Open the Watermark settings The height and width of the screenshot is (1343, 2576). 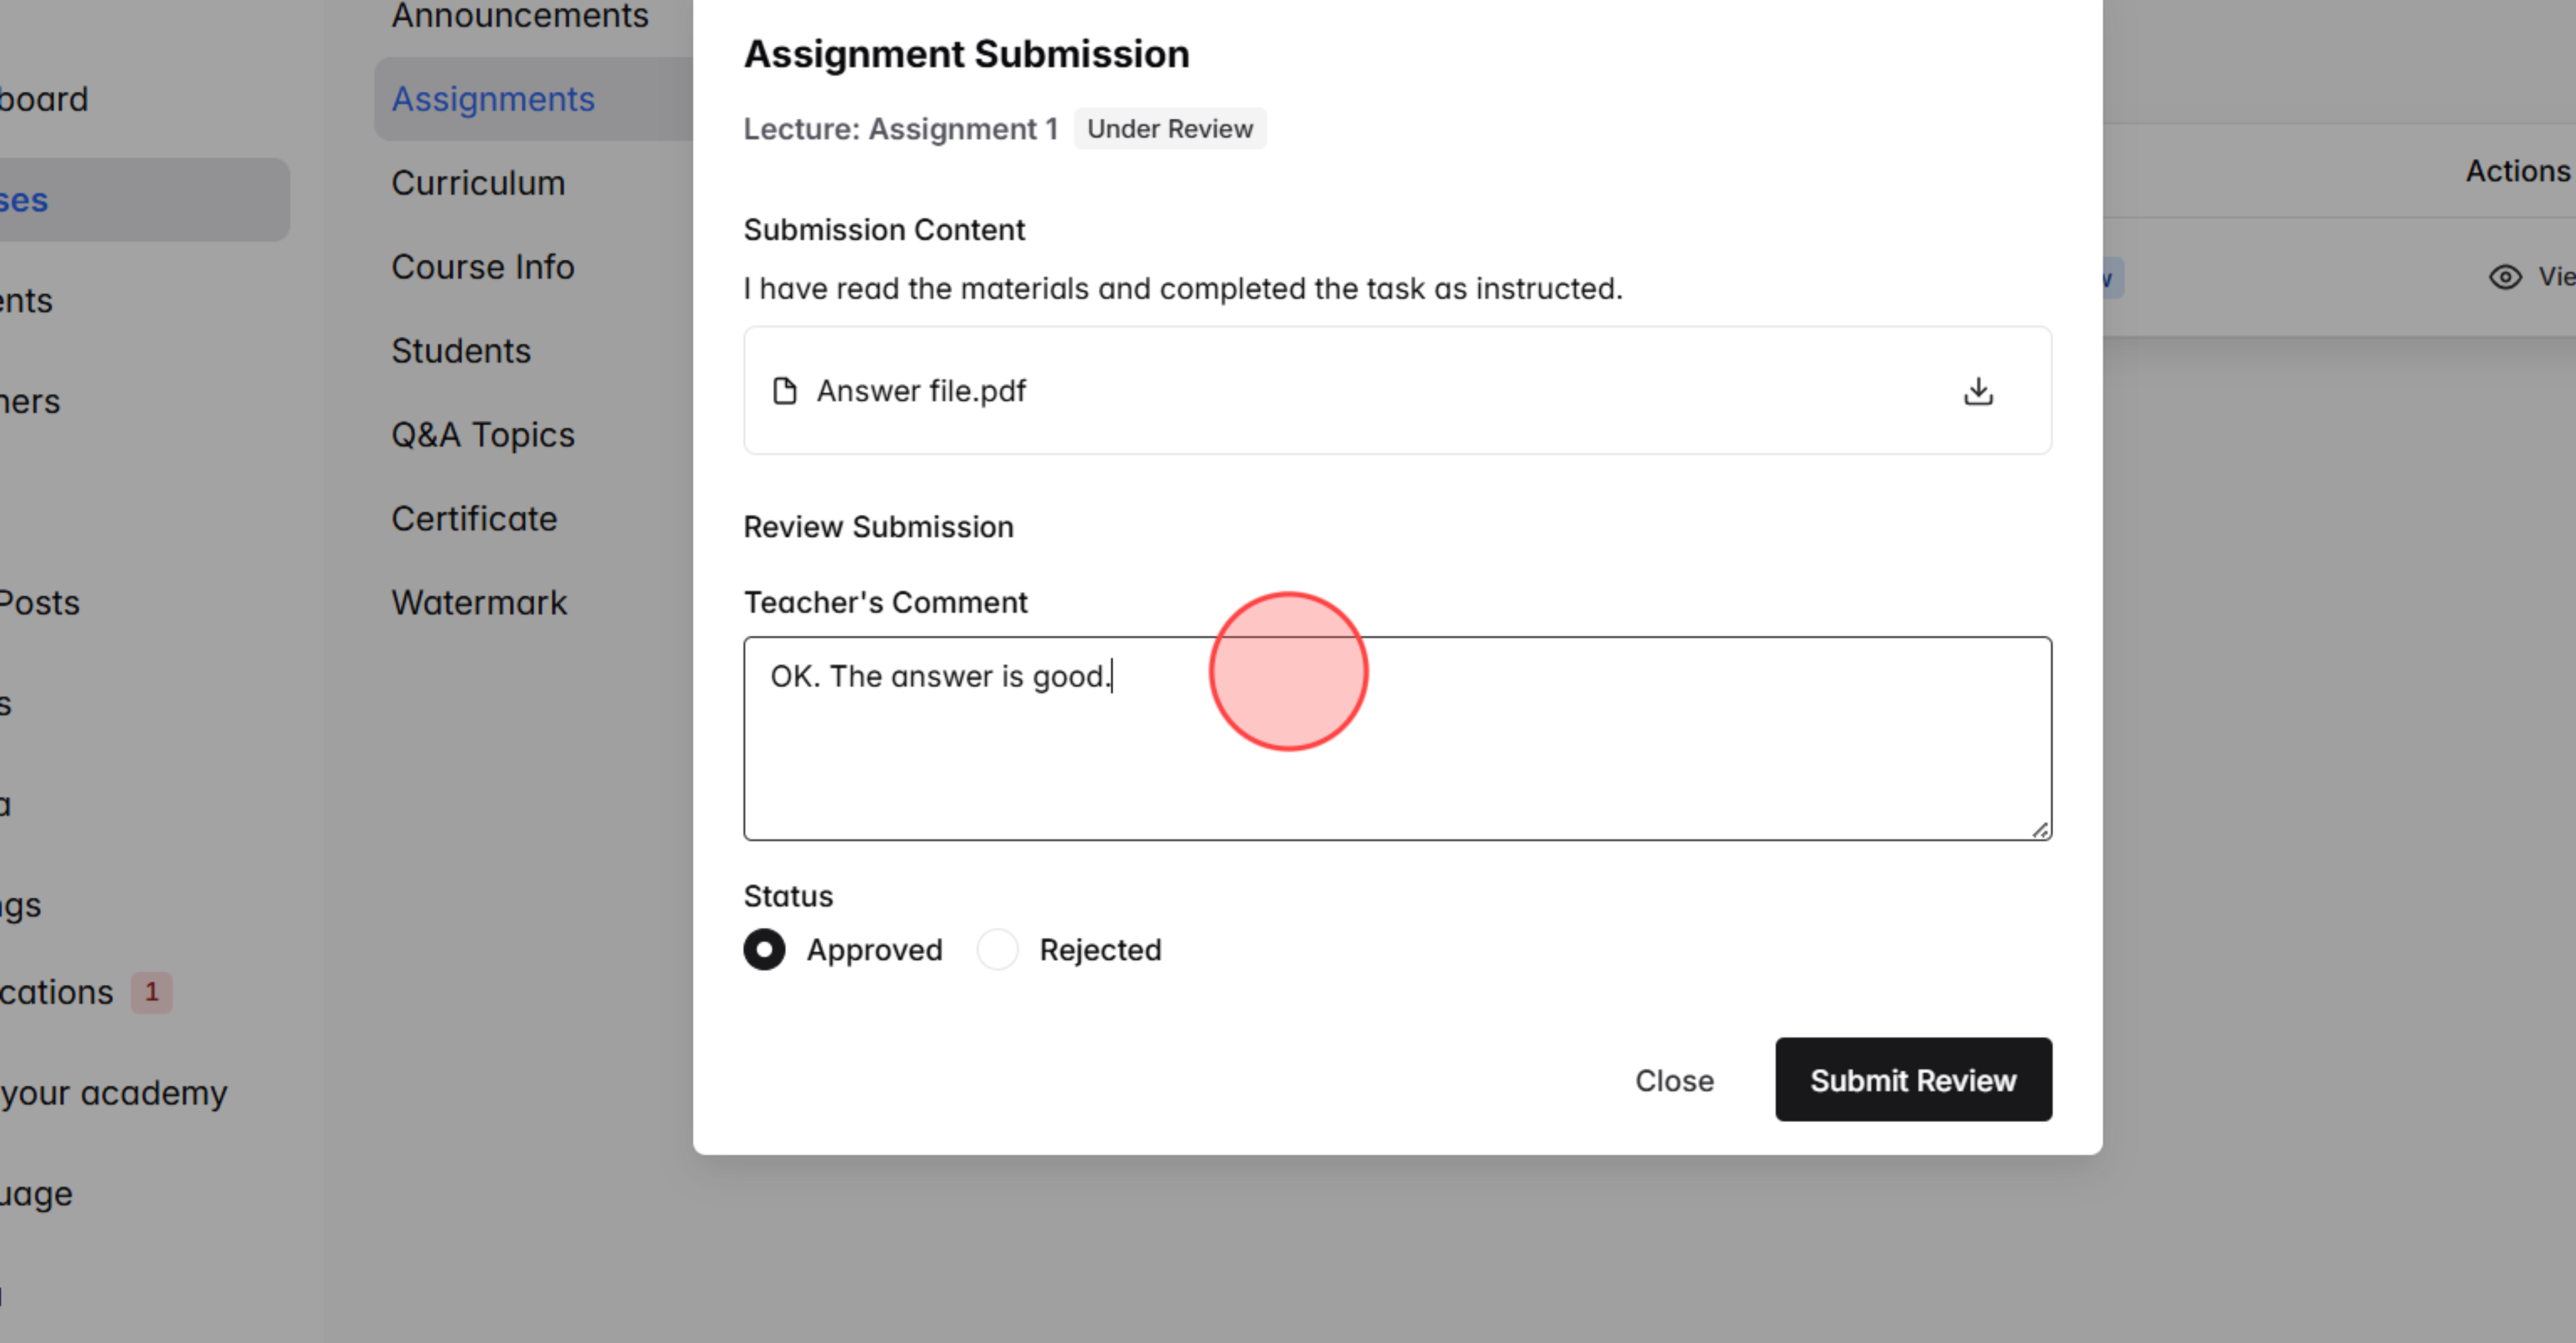(480, 602)
